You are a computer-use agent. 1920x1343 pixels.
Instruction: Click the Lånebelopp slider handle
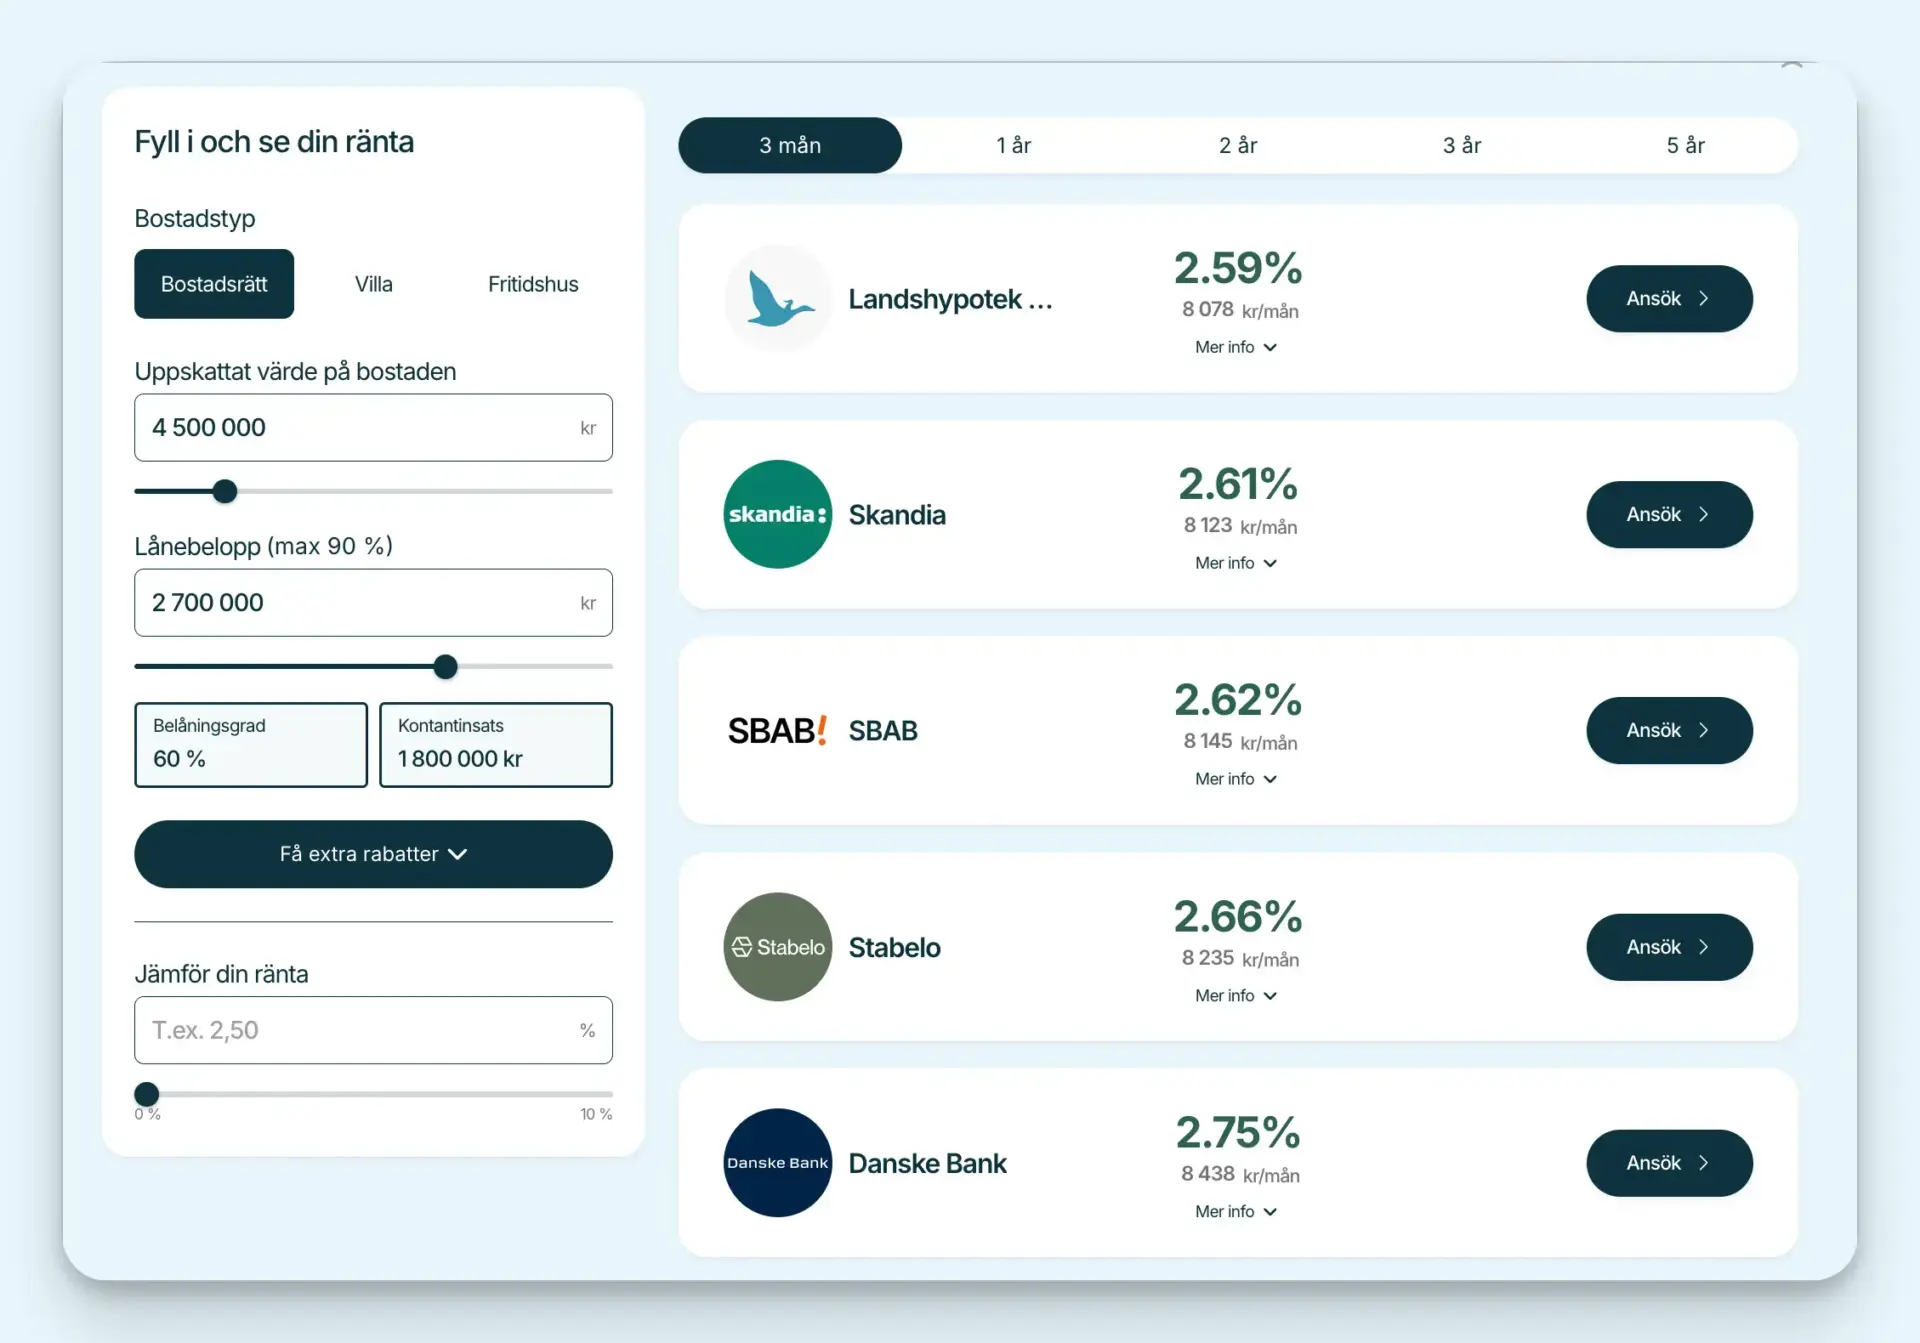(446, 666)
